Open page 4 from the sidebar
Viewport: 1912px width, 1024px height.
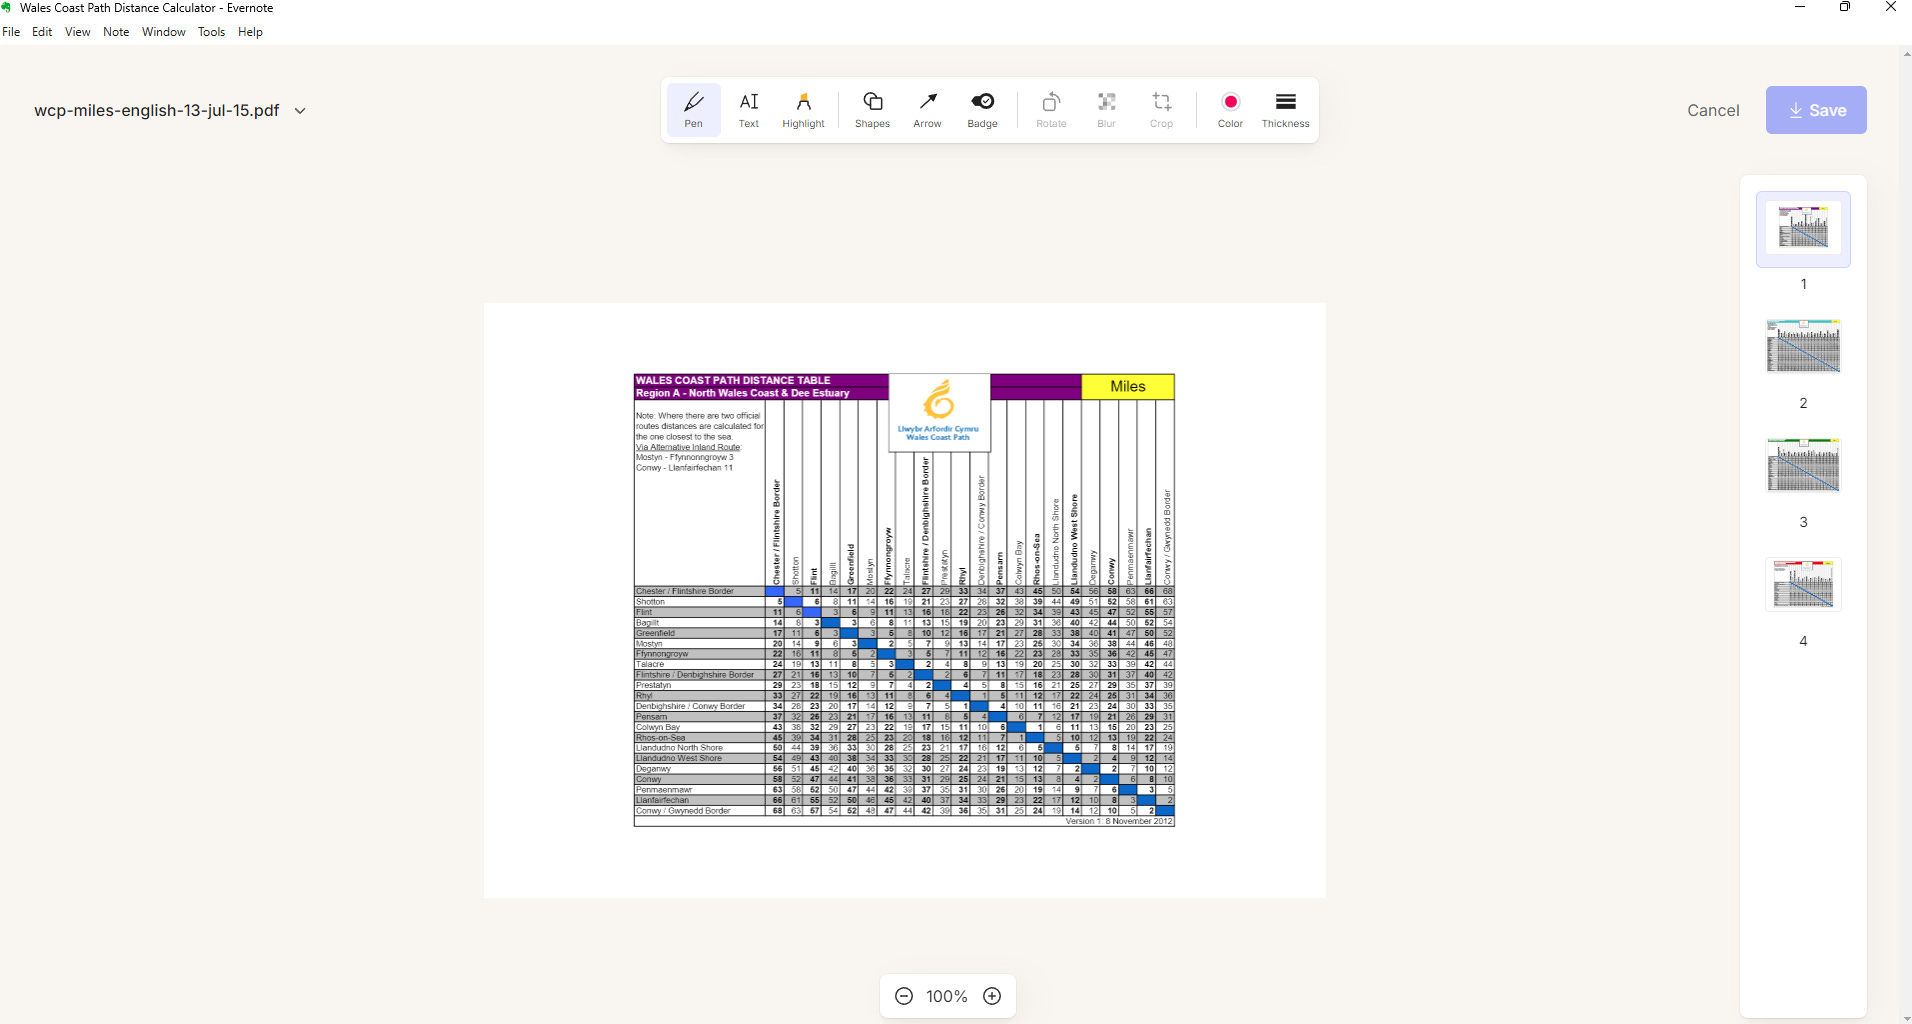click(1803, 584)
